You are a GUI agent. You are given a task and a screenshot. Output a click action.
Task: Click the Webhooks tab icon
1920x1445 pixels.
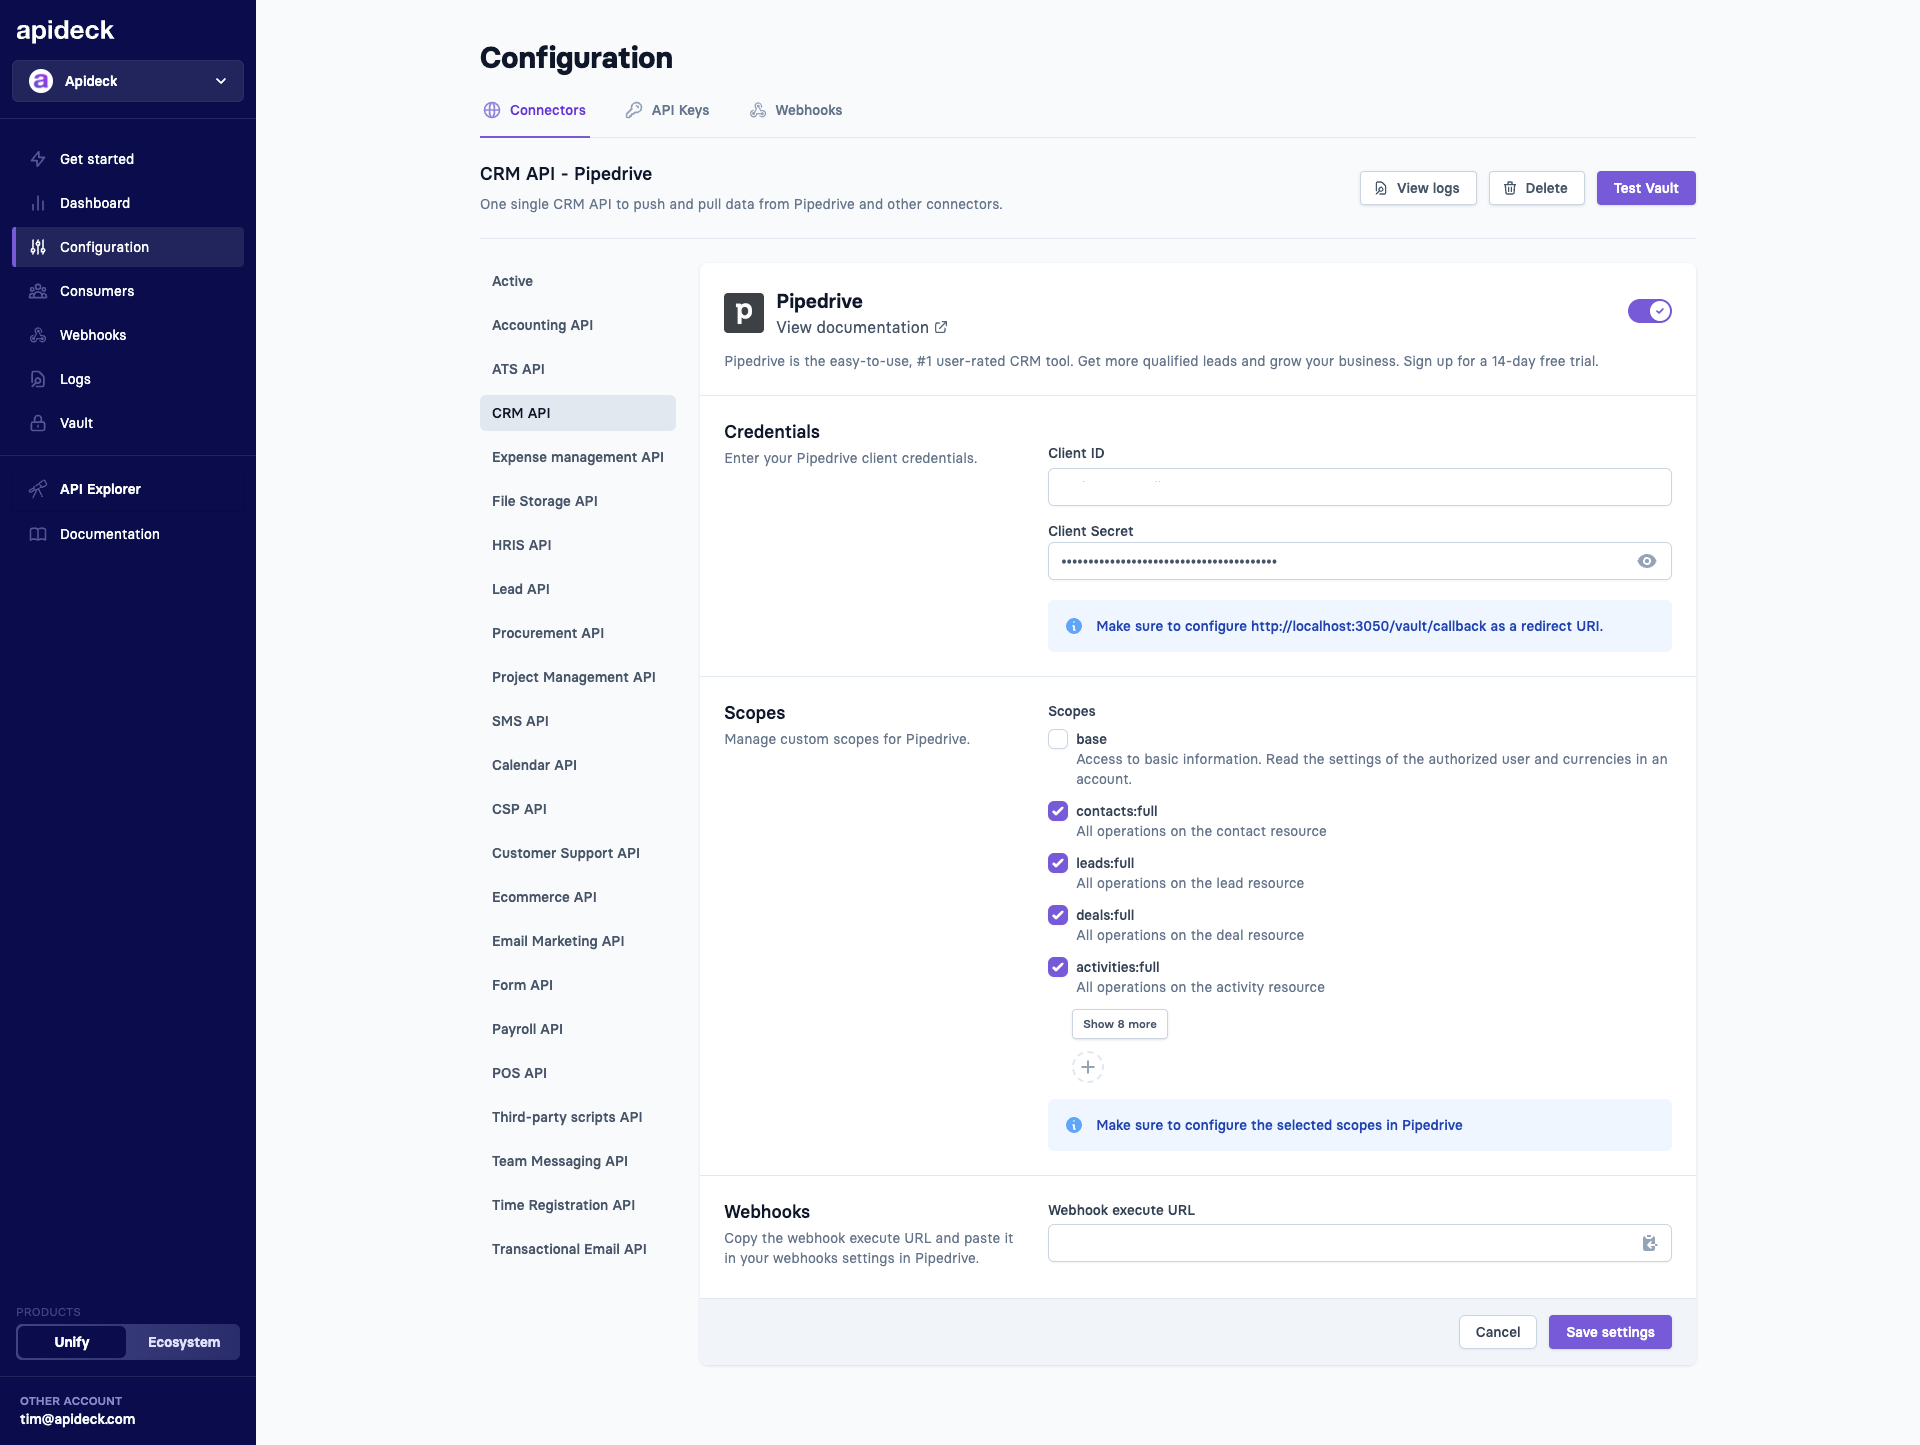pos(758,110)
